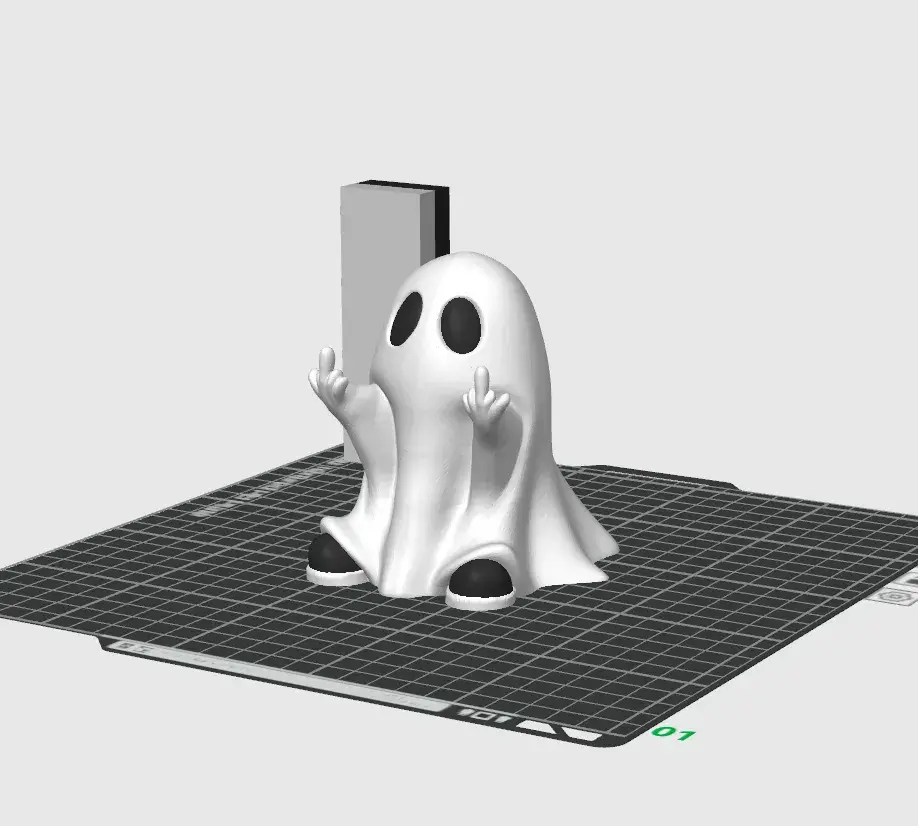Select the green plate number 01 label
This screenshot has height=826, width=918.
pos(673,734)
